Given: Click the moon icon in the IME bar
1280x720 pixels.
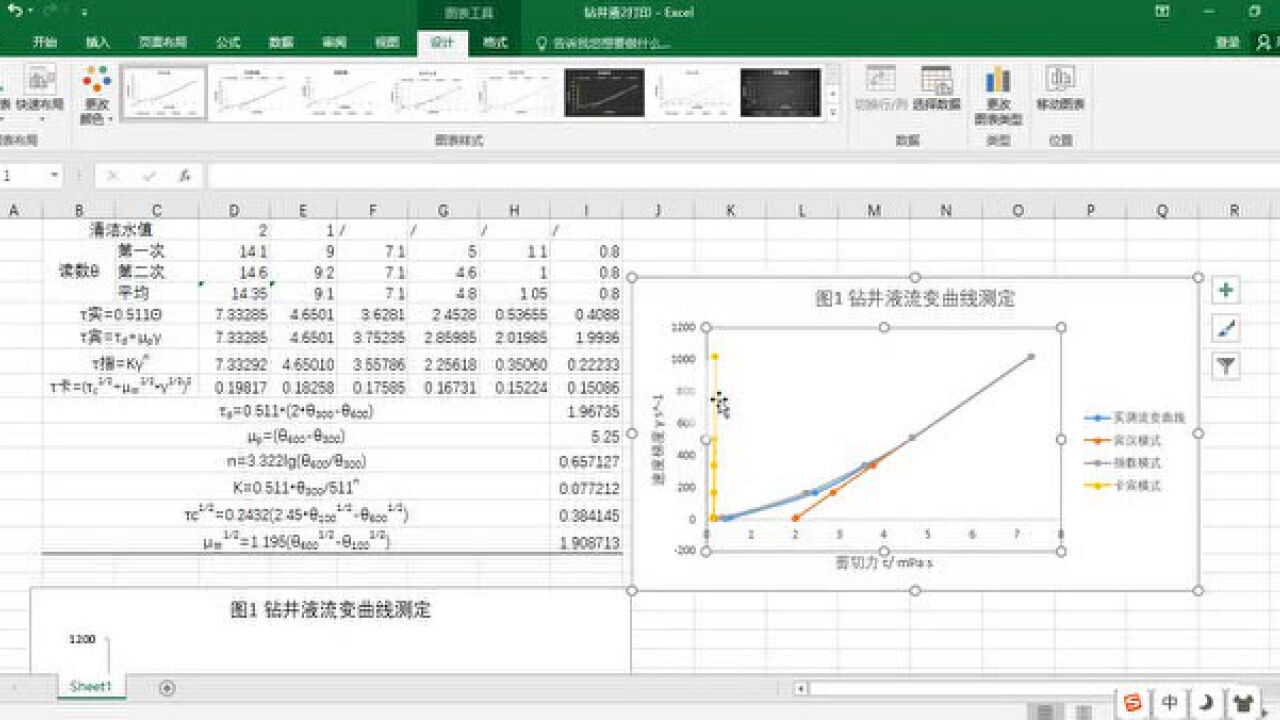Looking at the screenshot, I should coord(1206,702).
